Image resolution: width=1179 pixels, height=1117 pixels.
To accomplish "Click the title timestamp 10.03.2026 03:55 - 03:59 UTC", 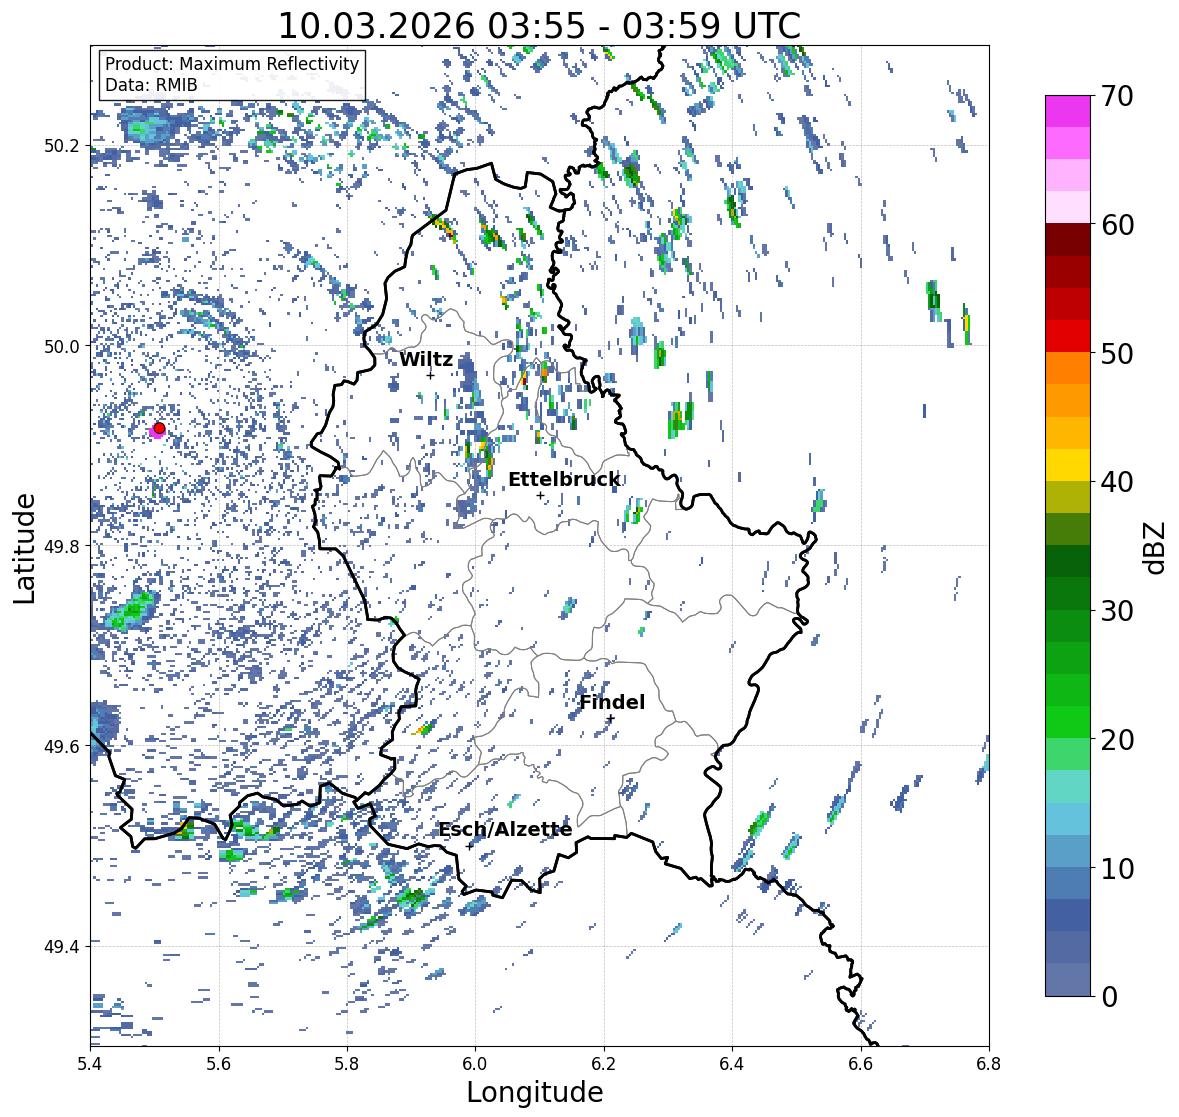I will point(539,26).
